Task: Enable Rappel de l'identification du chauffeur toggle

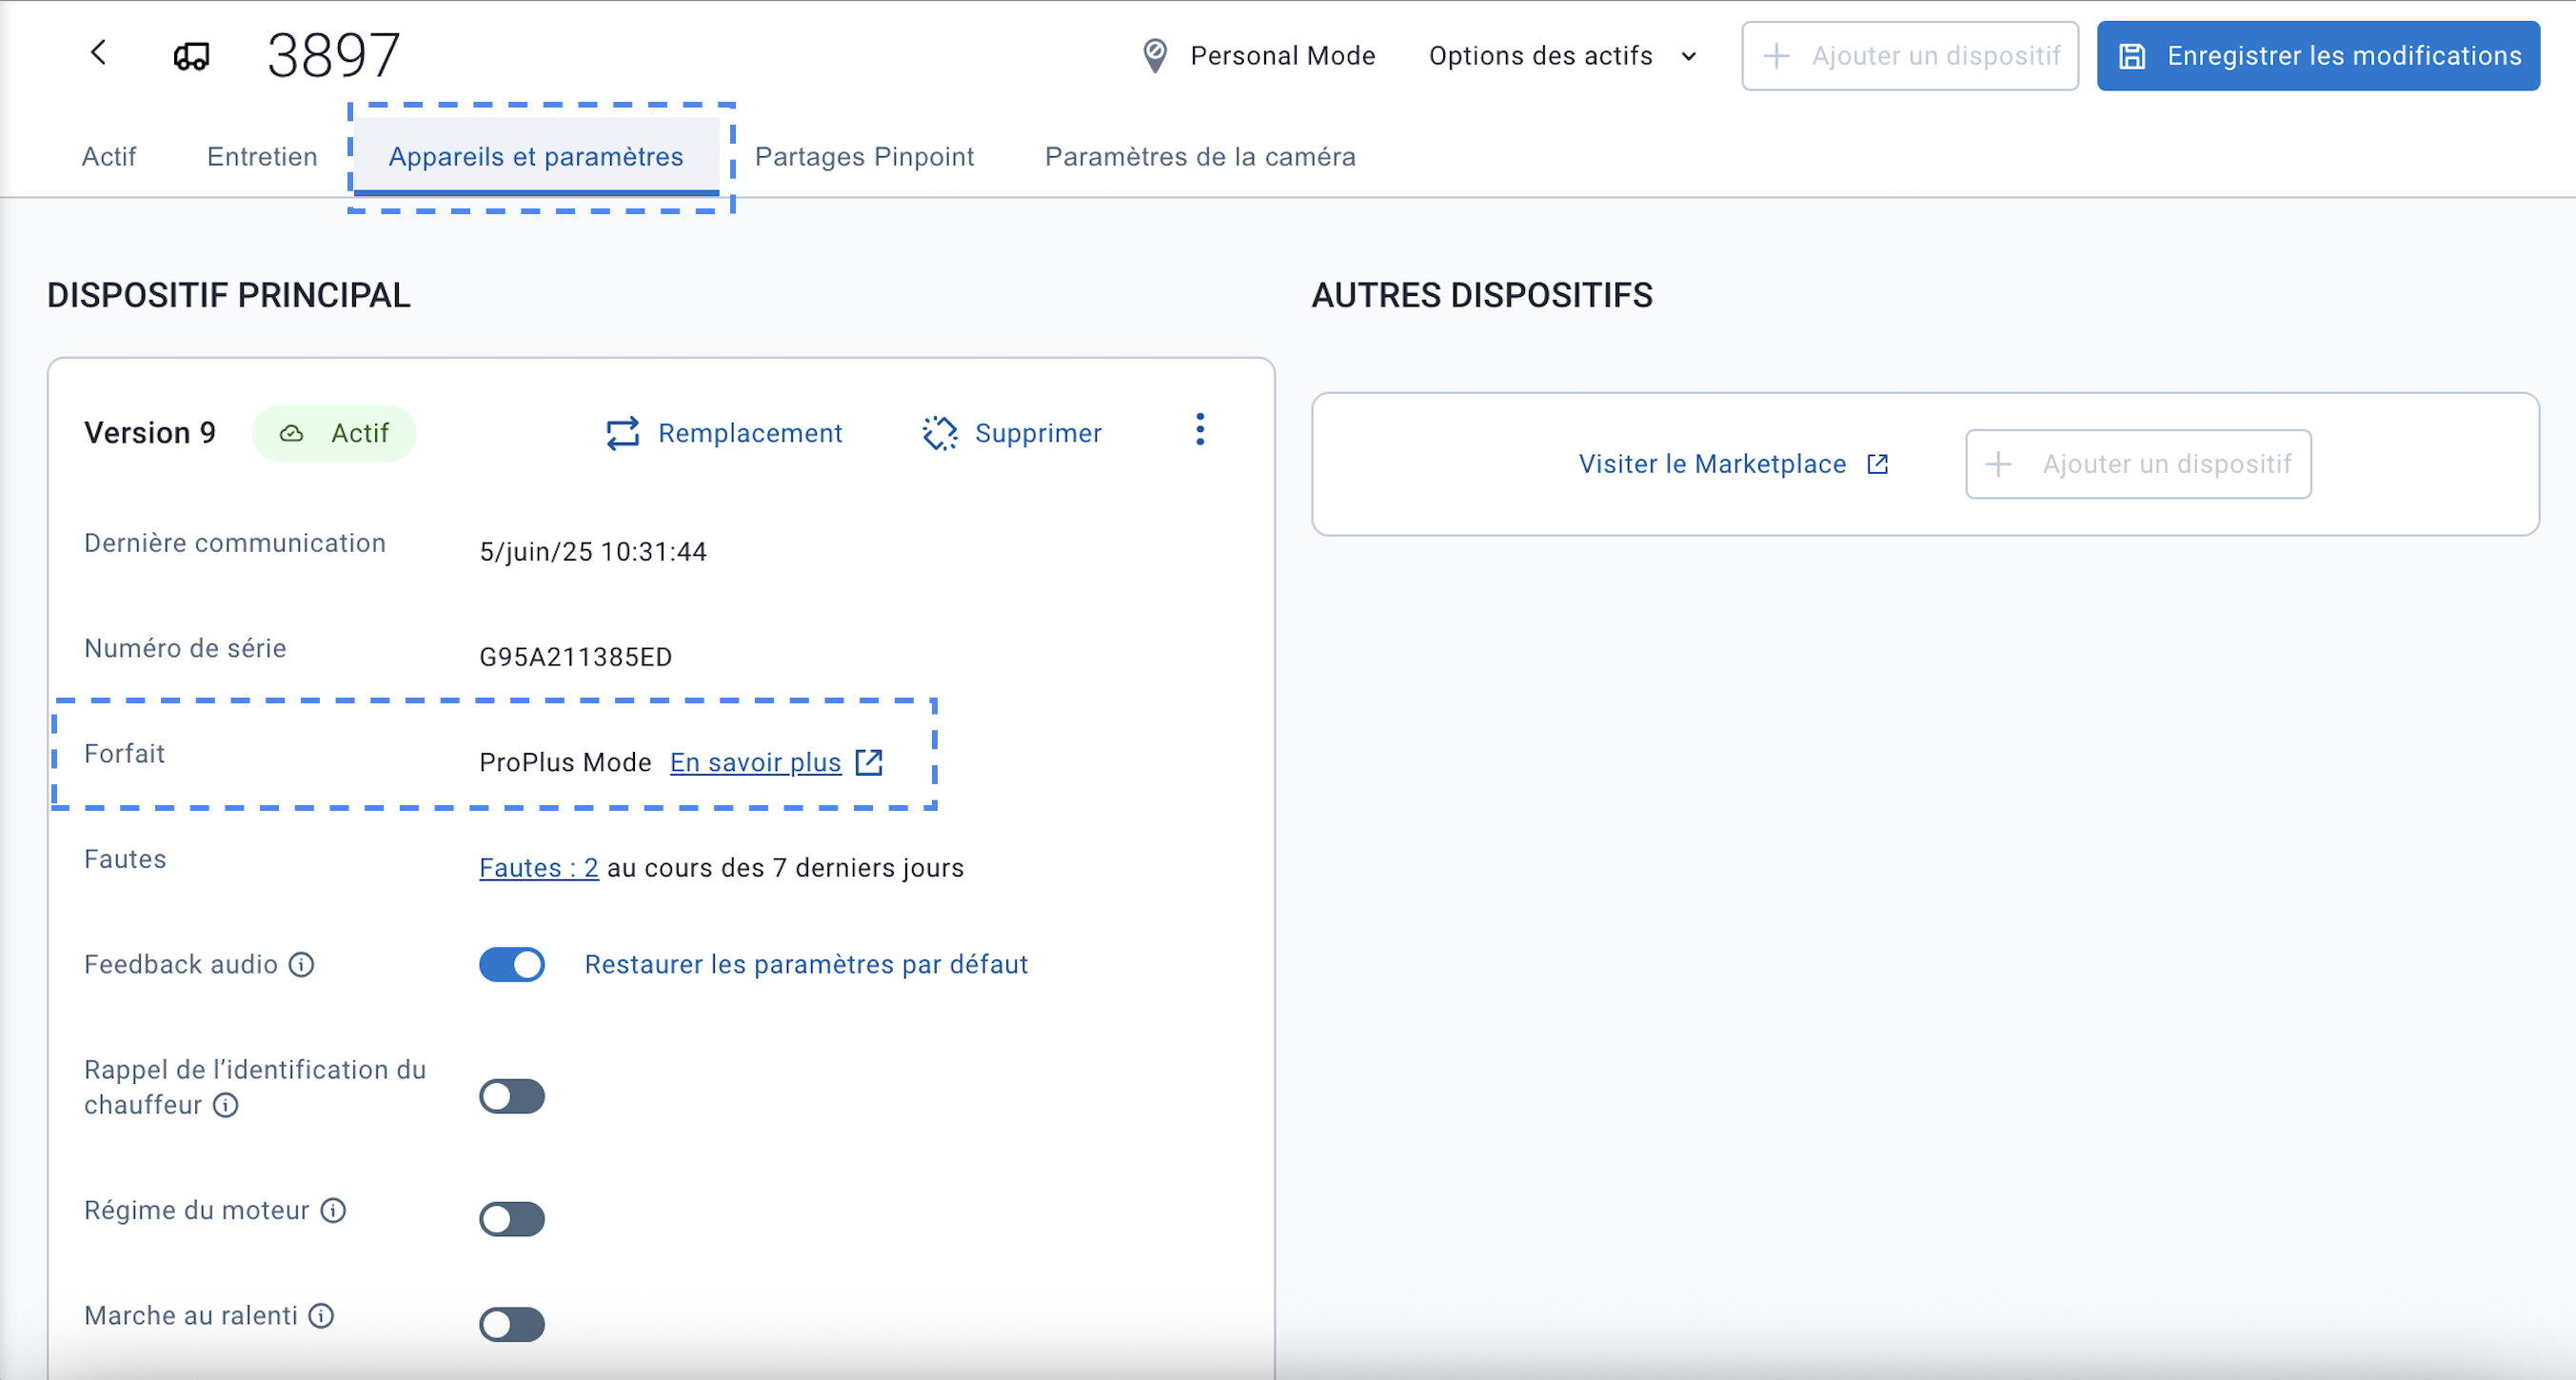Action: 512,1097
